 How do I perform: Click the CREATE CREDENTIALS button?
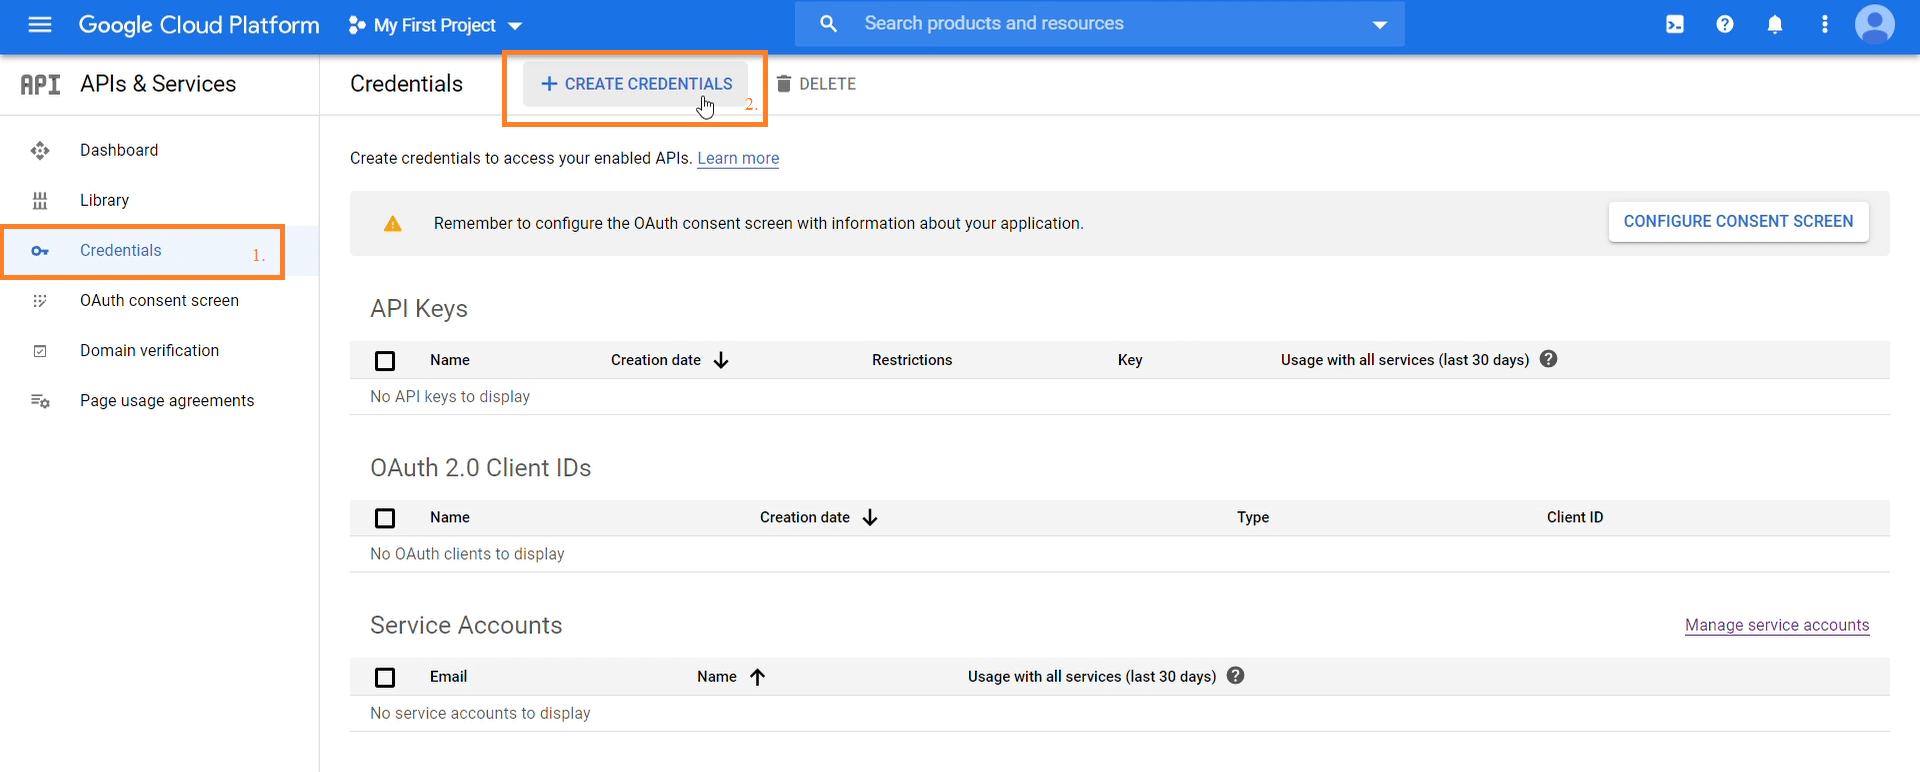pyautogui.click(x=635, y=84)
